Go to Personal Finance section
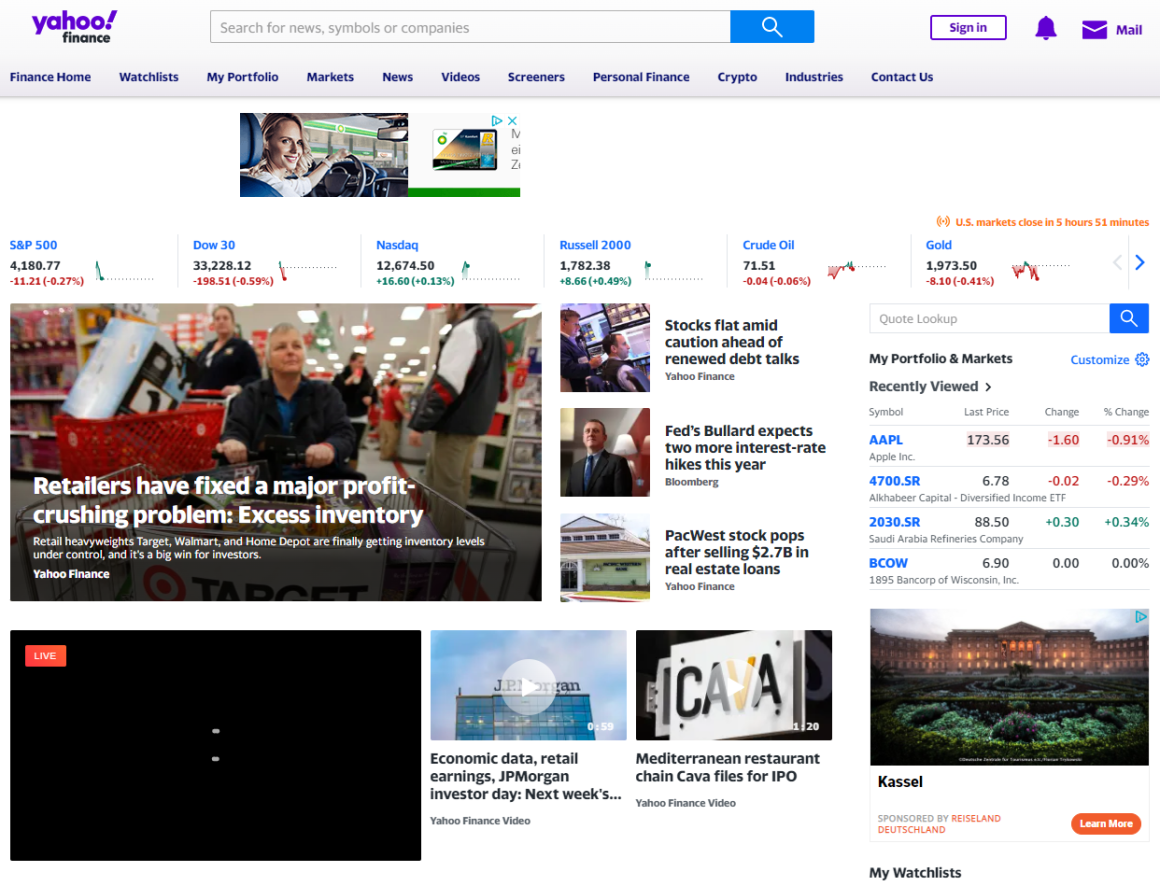The height and width of the screenshot is (886, 1160). [x=641, y=77]
